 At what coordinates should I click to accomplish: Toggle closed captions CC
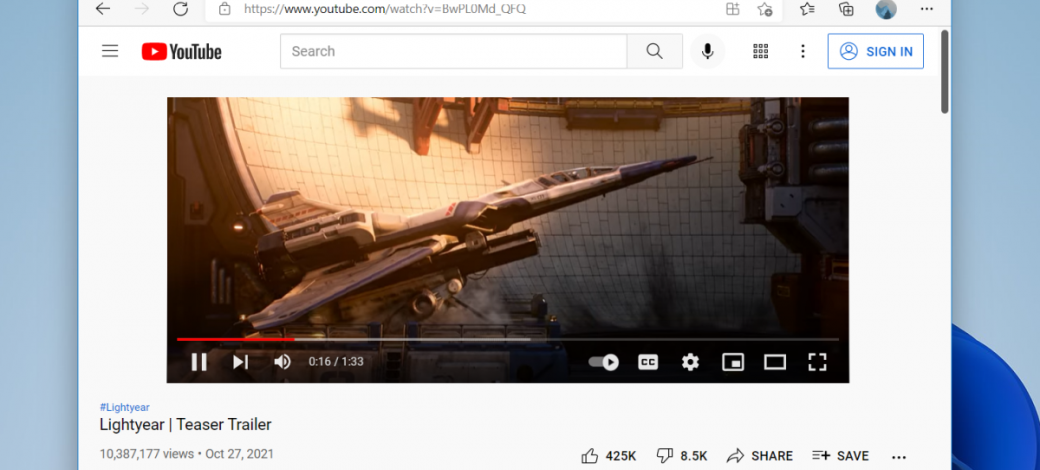click(648, 362)
